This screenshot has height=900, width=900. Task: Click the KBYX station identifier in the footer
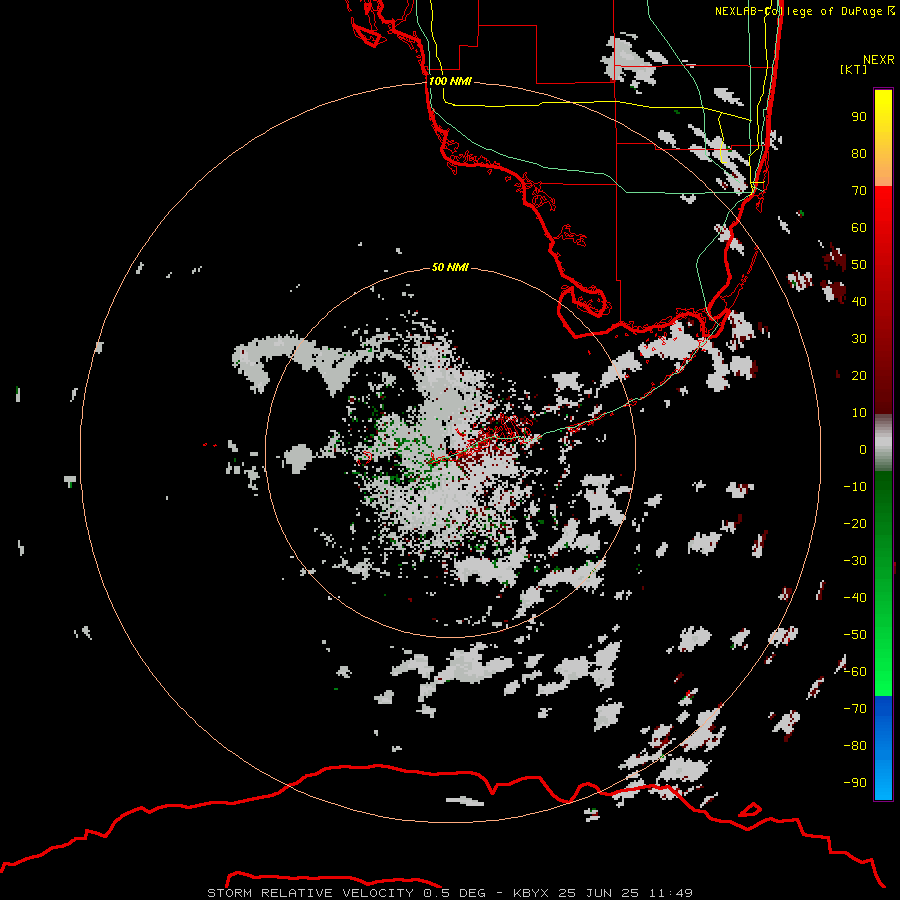tap(531, 893)
